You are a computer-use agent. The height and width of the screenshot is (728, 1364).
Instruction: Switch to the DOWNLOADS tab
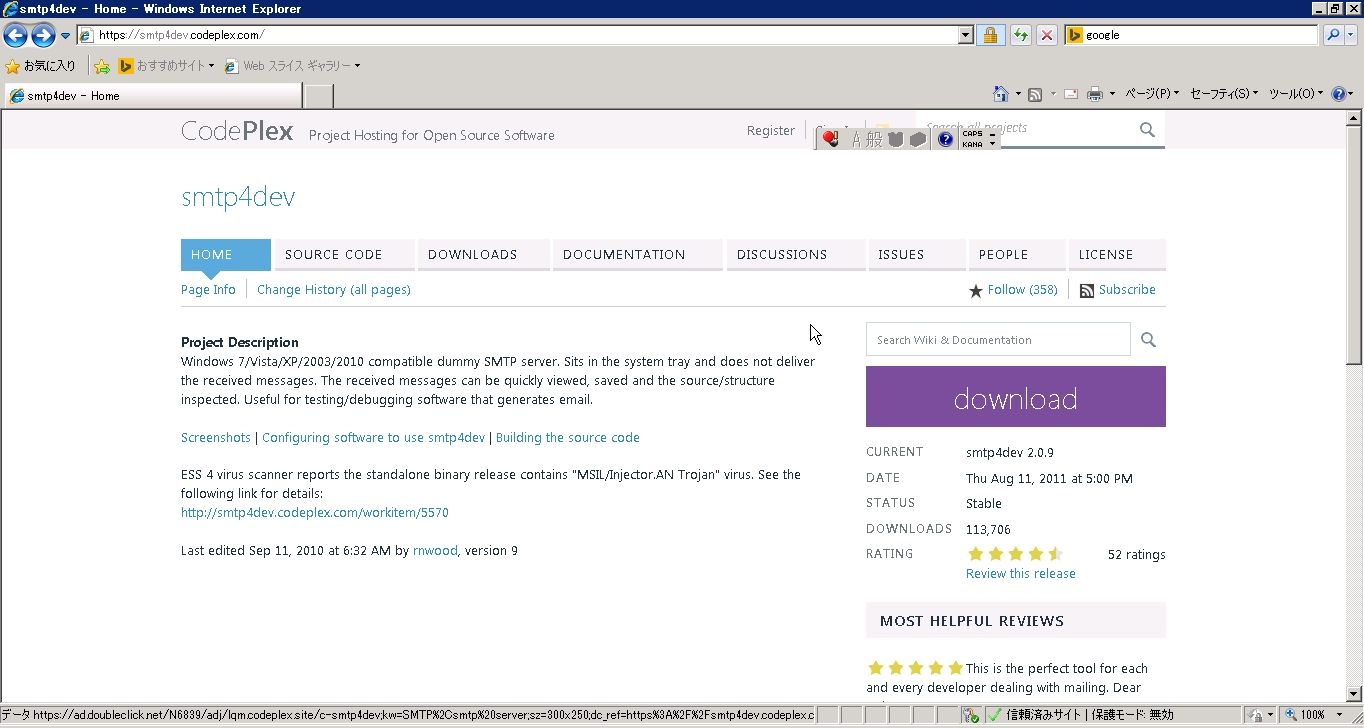pyautogui.click(x=484, y=254)
